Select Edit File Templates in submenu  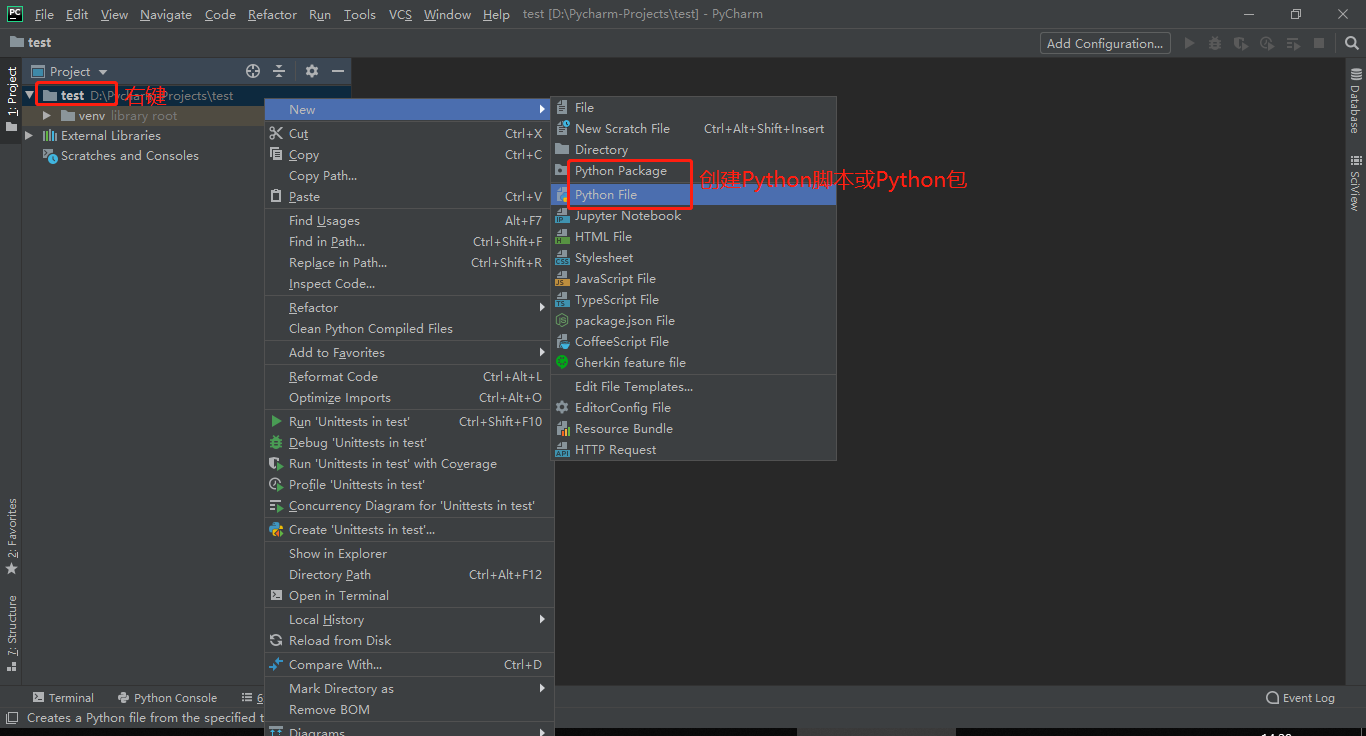694,387
